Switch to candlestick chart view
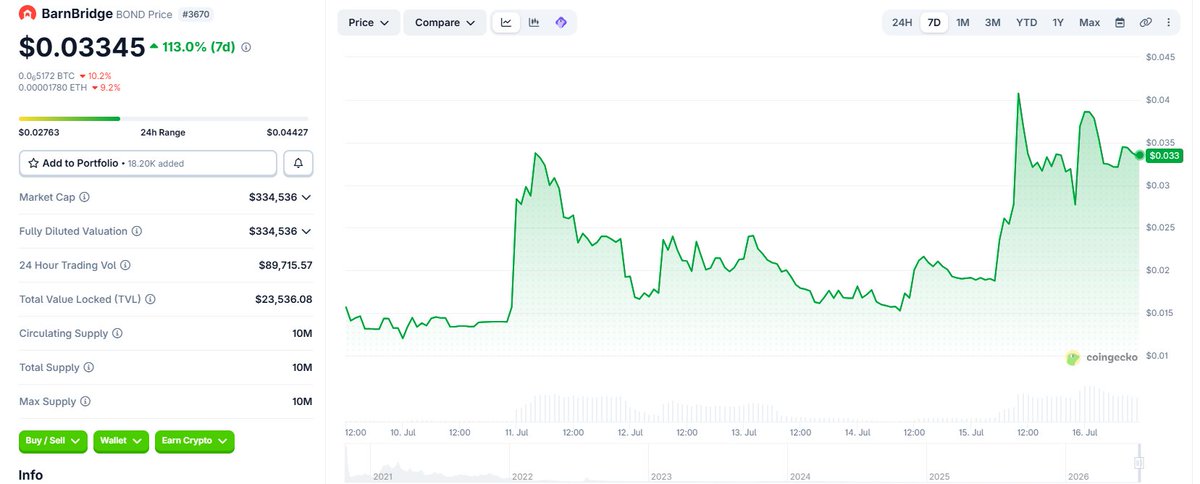The image size is (1200, 484). coord(534,22)
